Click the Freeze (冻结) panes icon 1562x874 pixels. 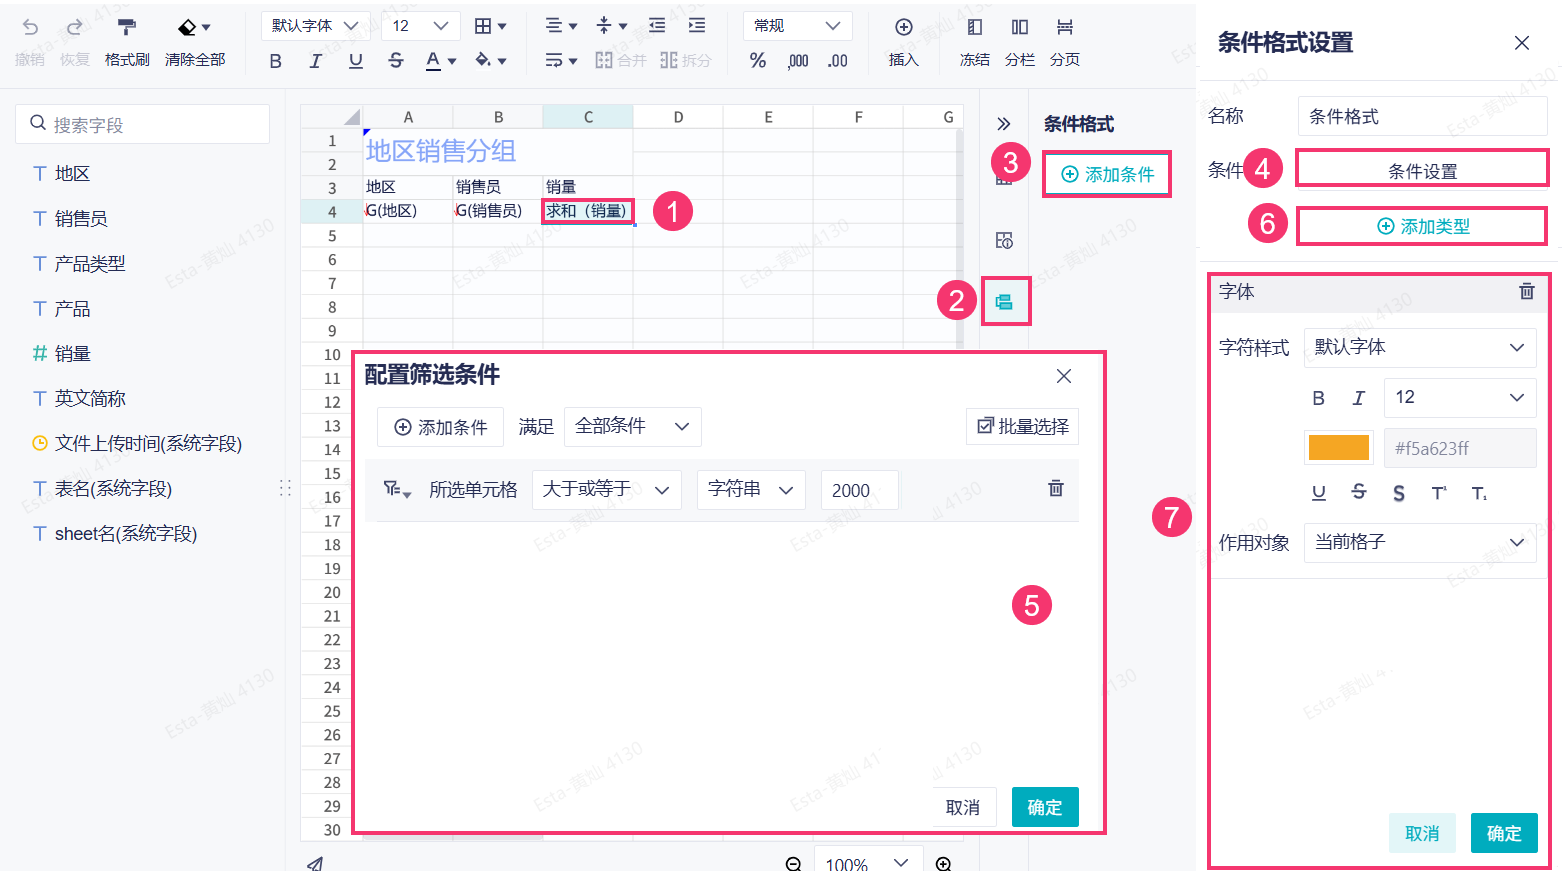[974, 27]
